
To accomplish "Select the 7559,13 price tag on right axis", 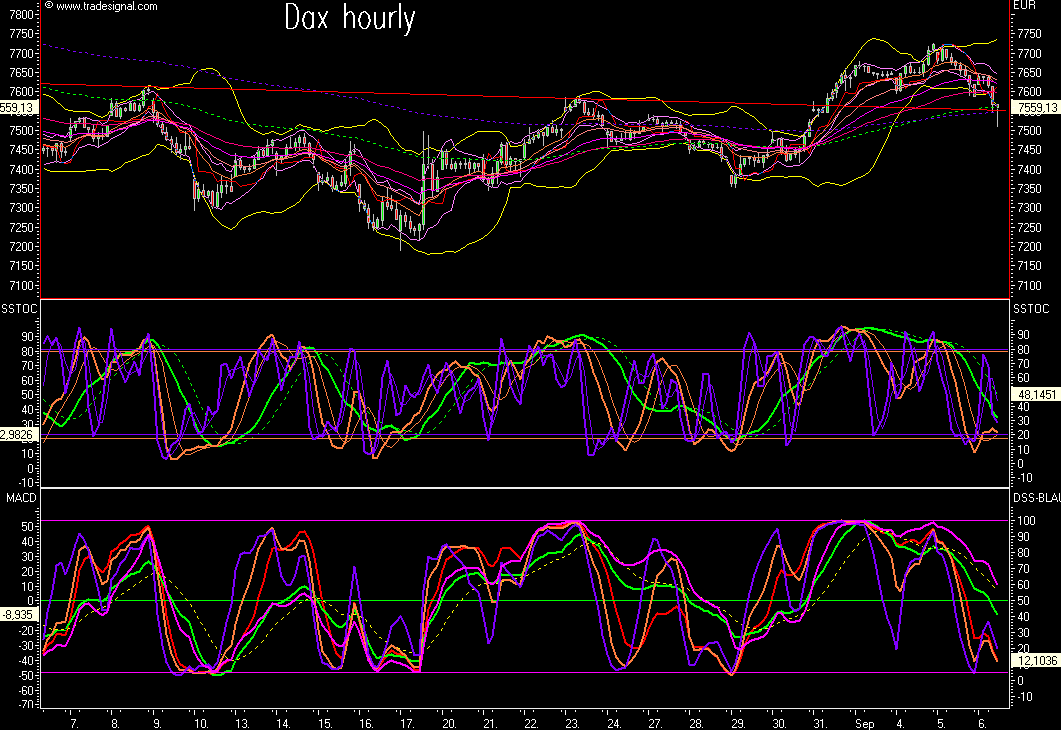I will 1035,108.
